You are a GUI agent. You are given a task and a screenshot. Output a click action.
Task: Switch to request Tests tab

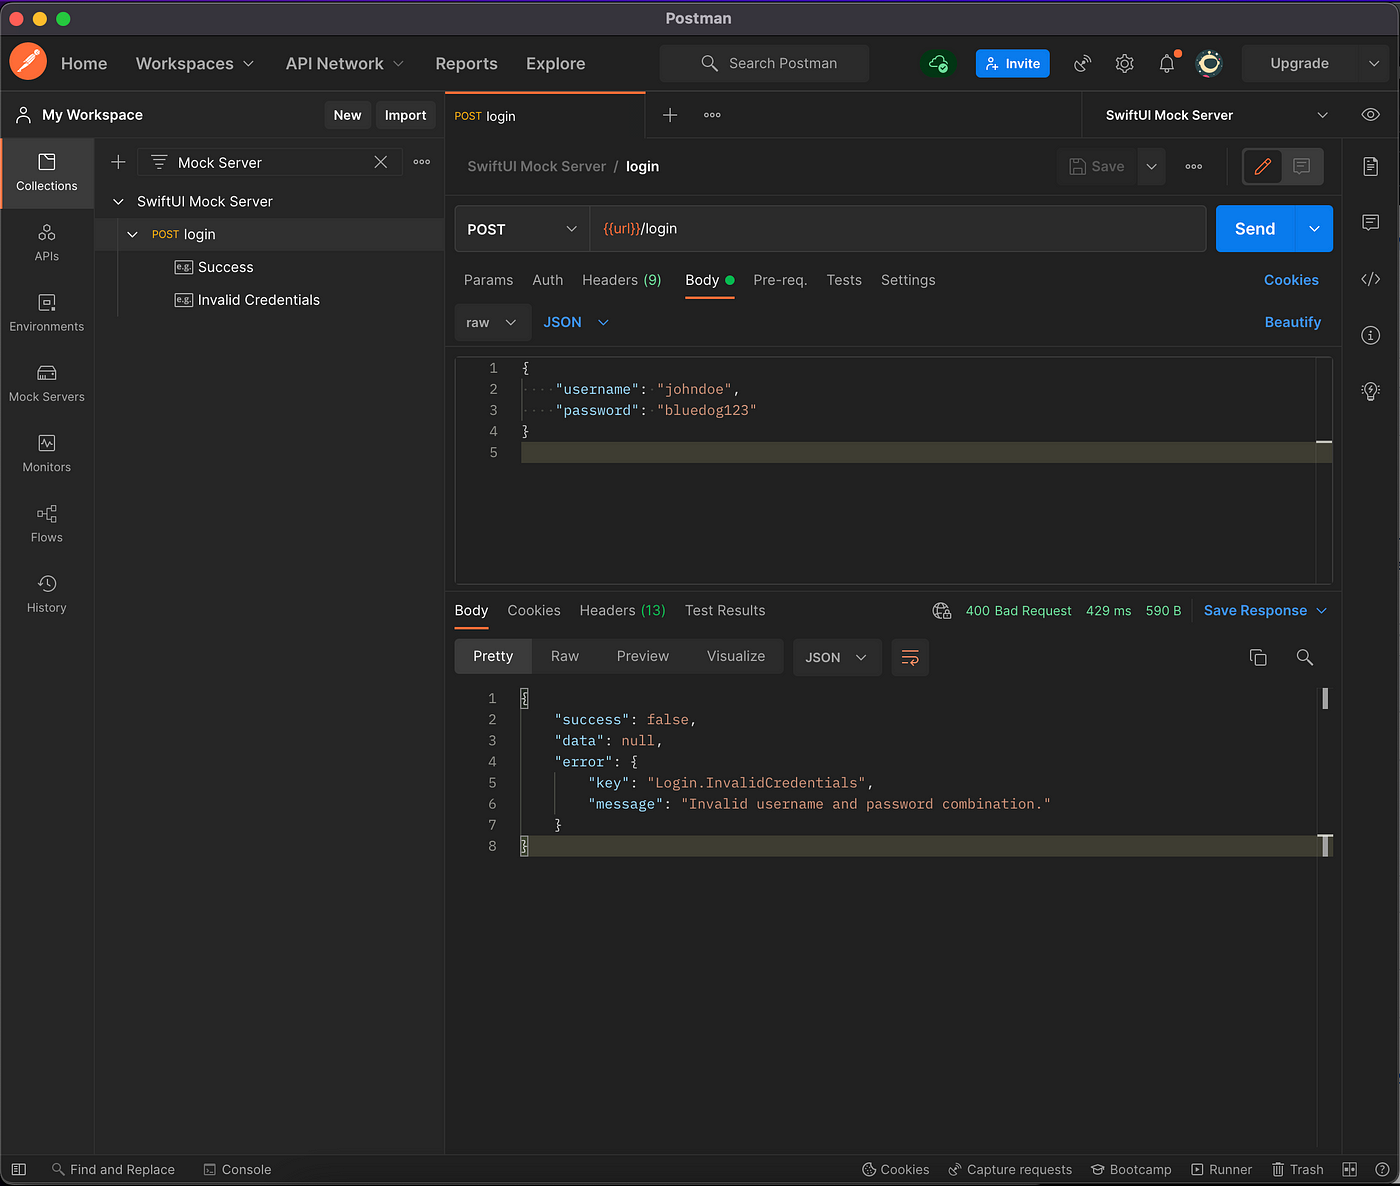[x=844, y=280]
